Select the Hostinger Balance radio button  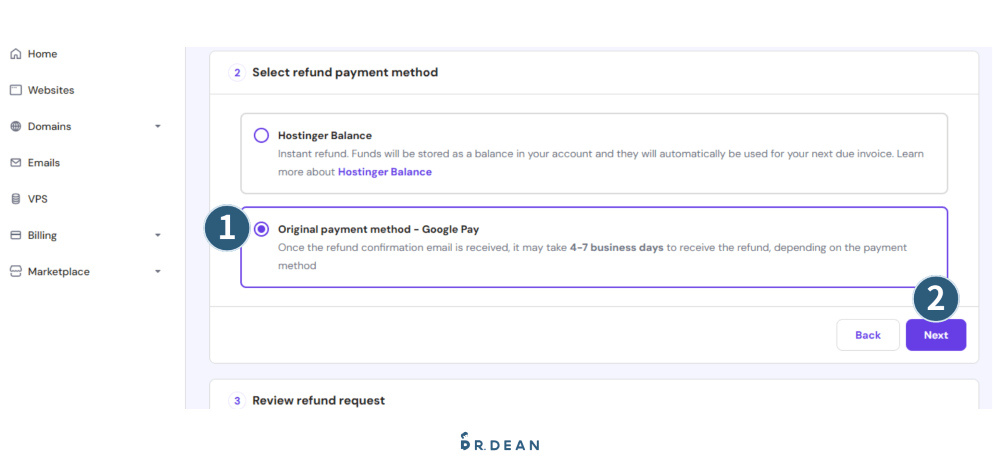(x=262, y=135)
